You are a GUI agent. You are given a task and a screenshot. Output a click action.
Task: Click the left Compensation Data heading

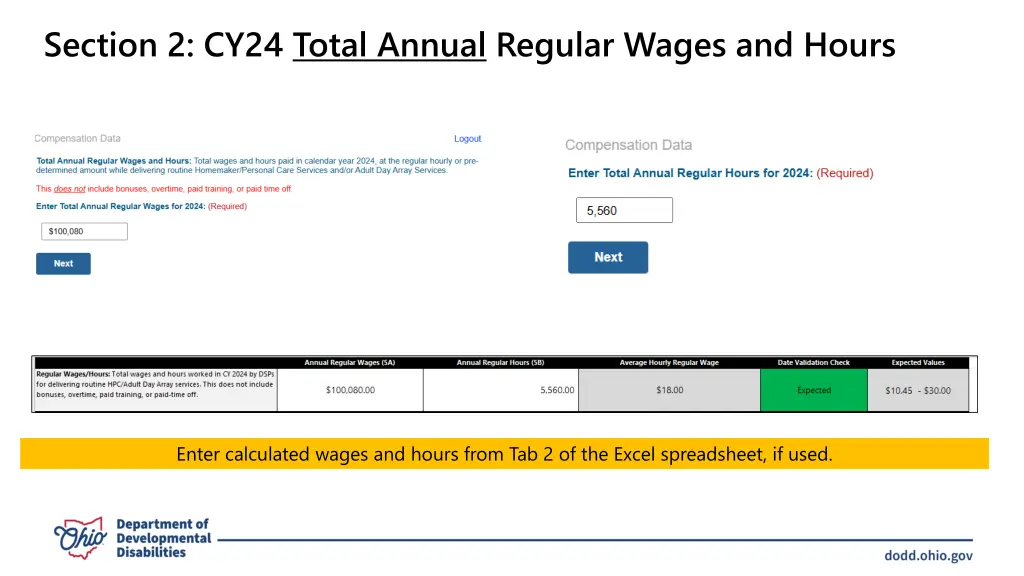(77, 138)
